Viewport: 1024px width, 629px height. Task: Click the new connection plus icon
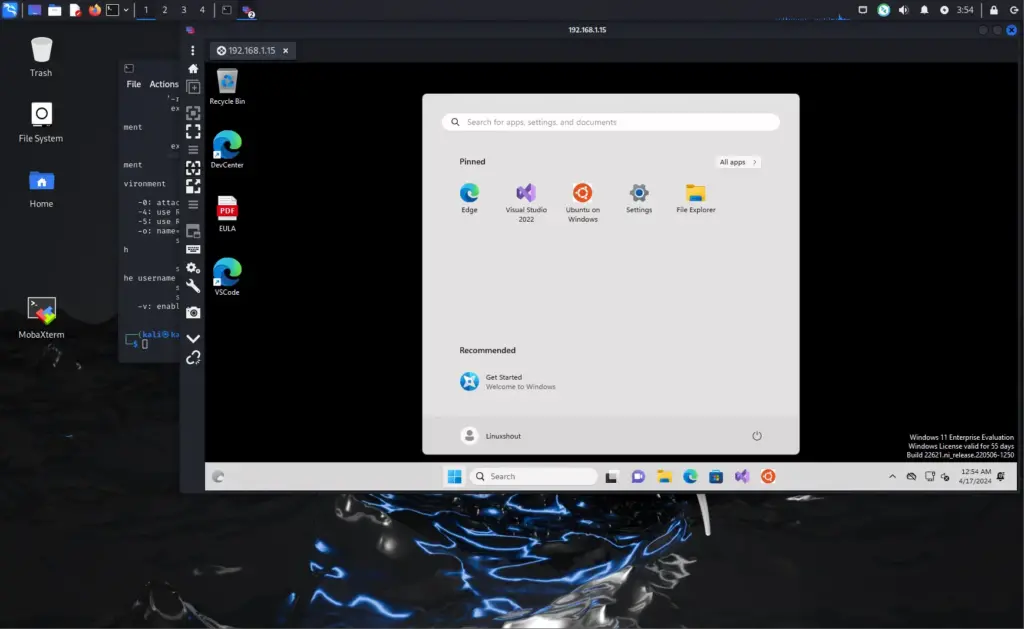[x=193, y=87]
